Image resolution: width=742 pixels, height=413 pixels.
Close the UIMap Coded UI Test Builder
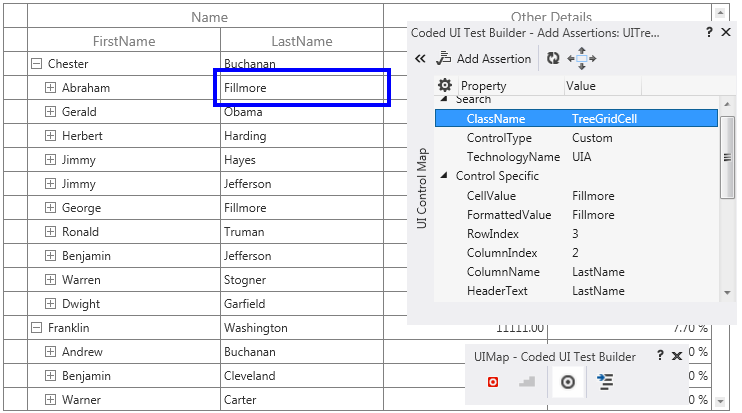pos(677,356)
